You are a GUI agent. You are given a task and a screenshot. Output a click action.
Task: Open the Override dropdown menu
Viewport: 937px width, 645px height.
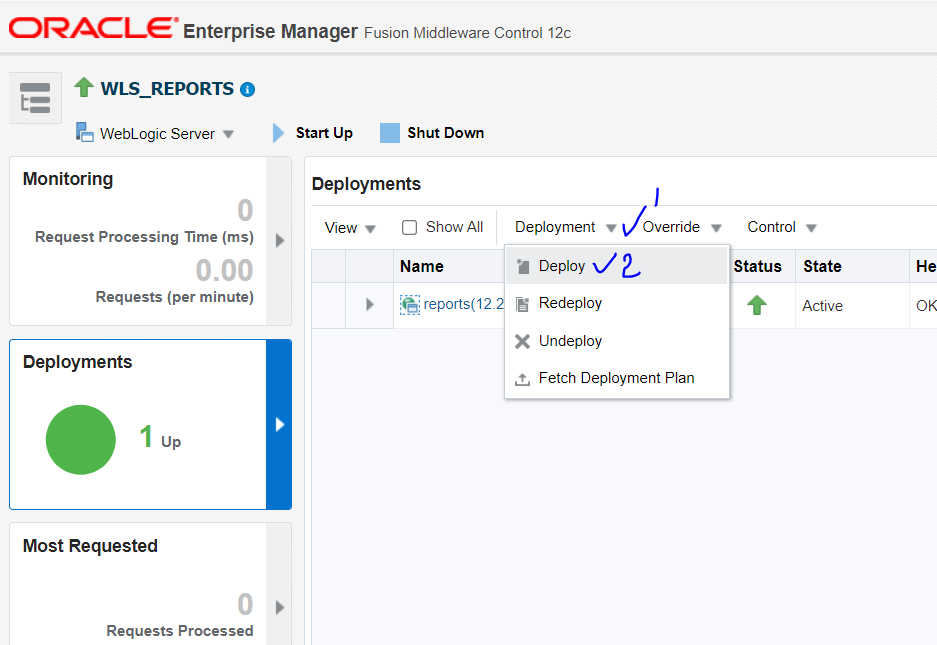682,227
